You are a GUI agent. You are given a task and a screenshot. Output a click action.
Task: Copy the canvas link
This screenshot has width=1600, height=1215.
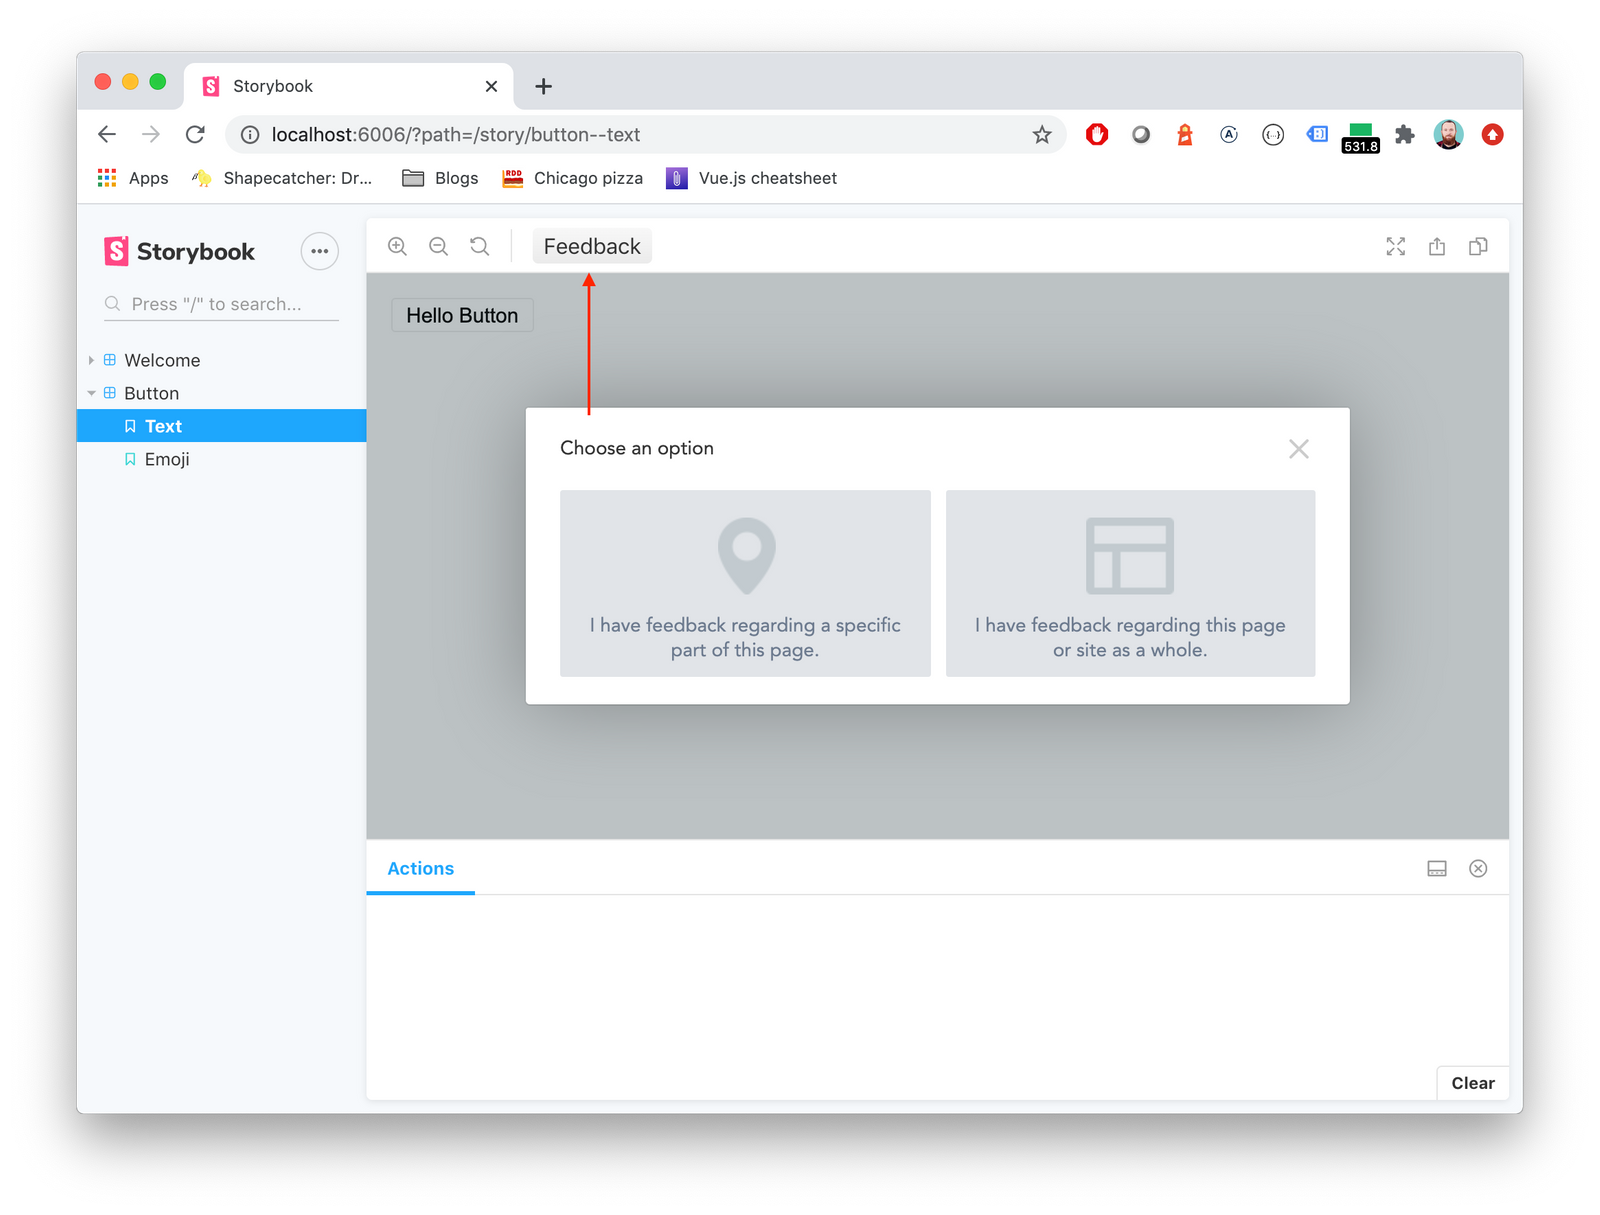[1478, 246]
